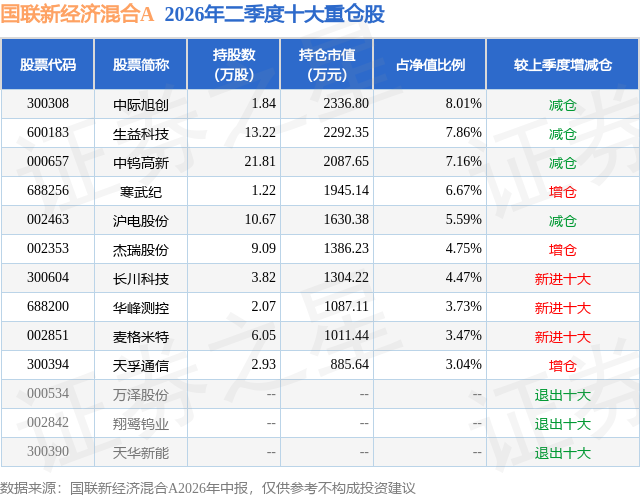Click the 国联新经济混合A title text
The height and width of the screenshot is (497, 640).
tap(77, 14)
